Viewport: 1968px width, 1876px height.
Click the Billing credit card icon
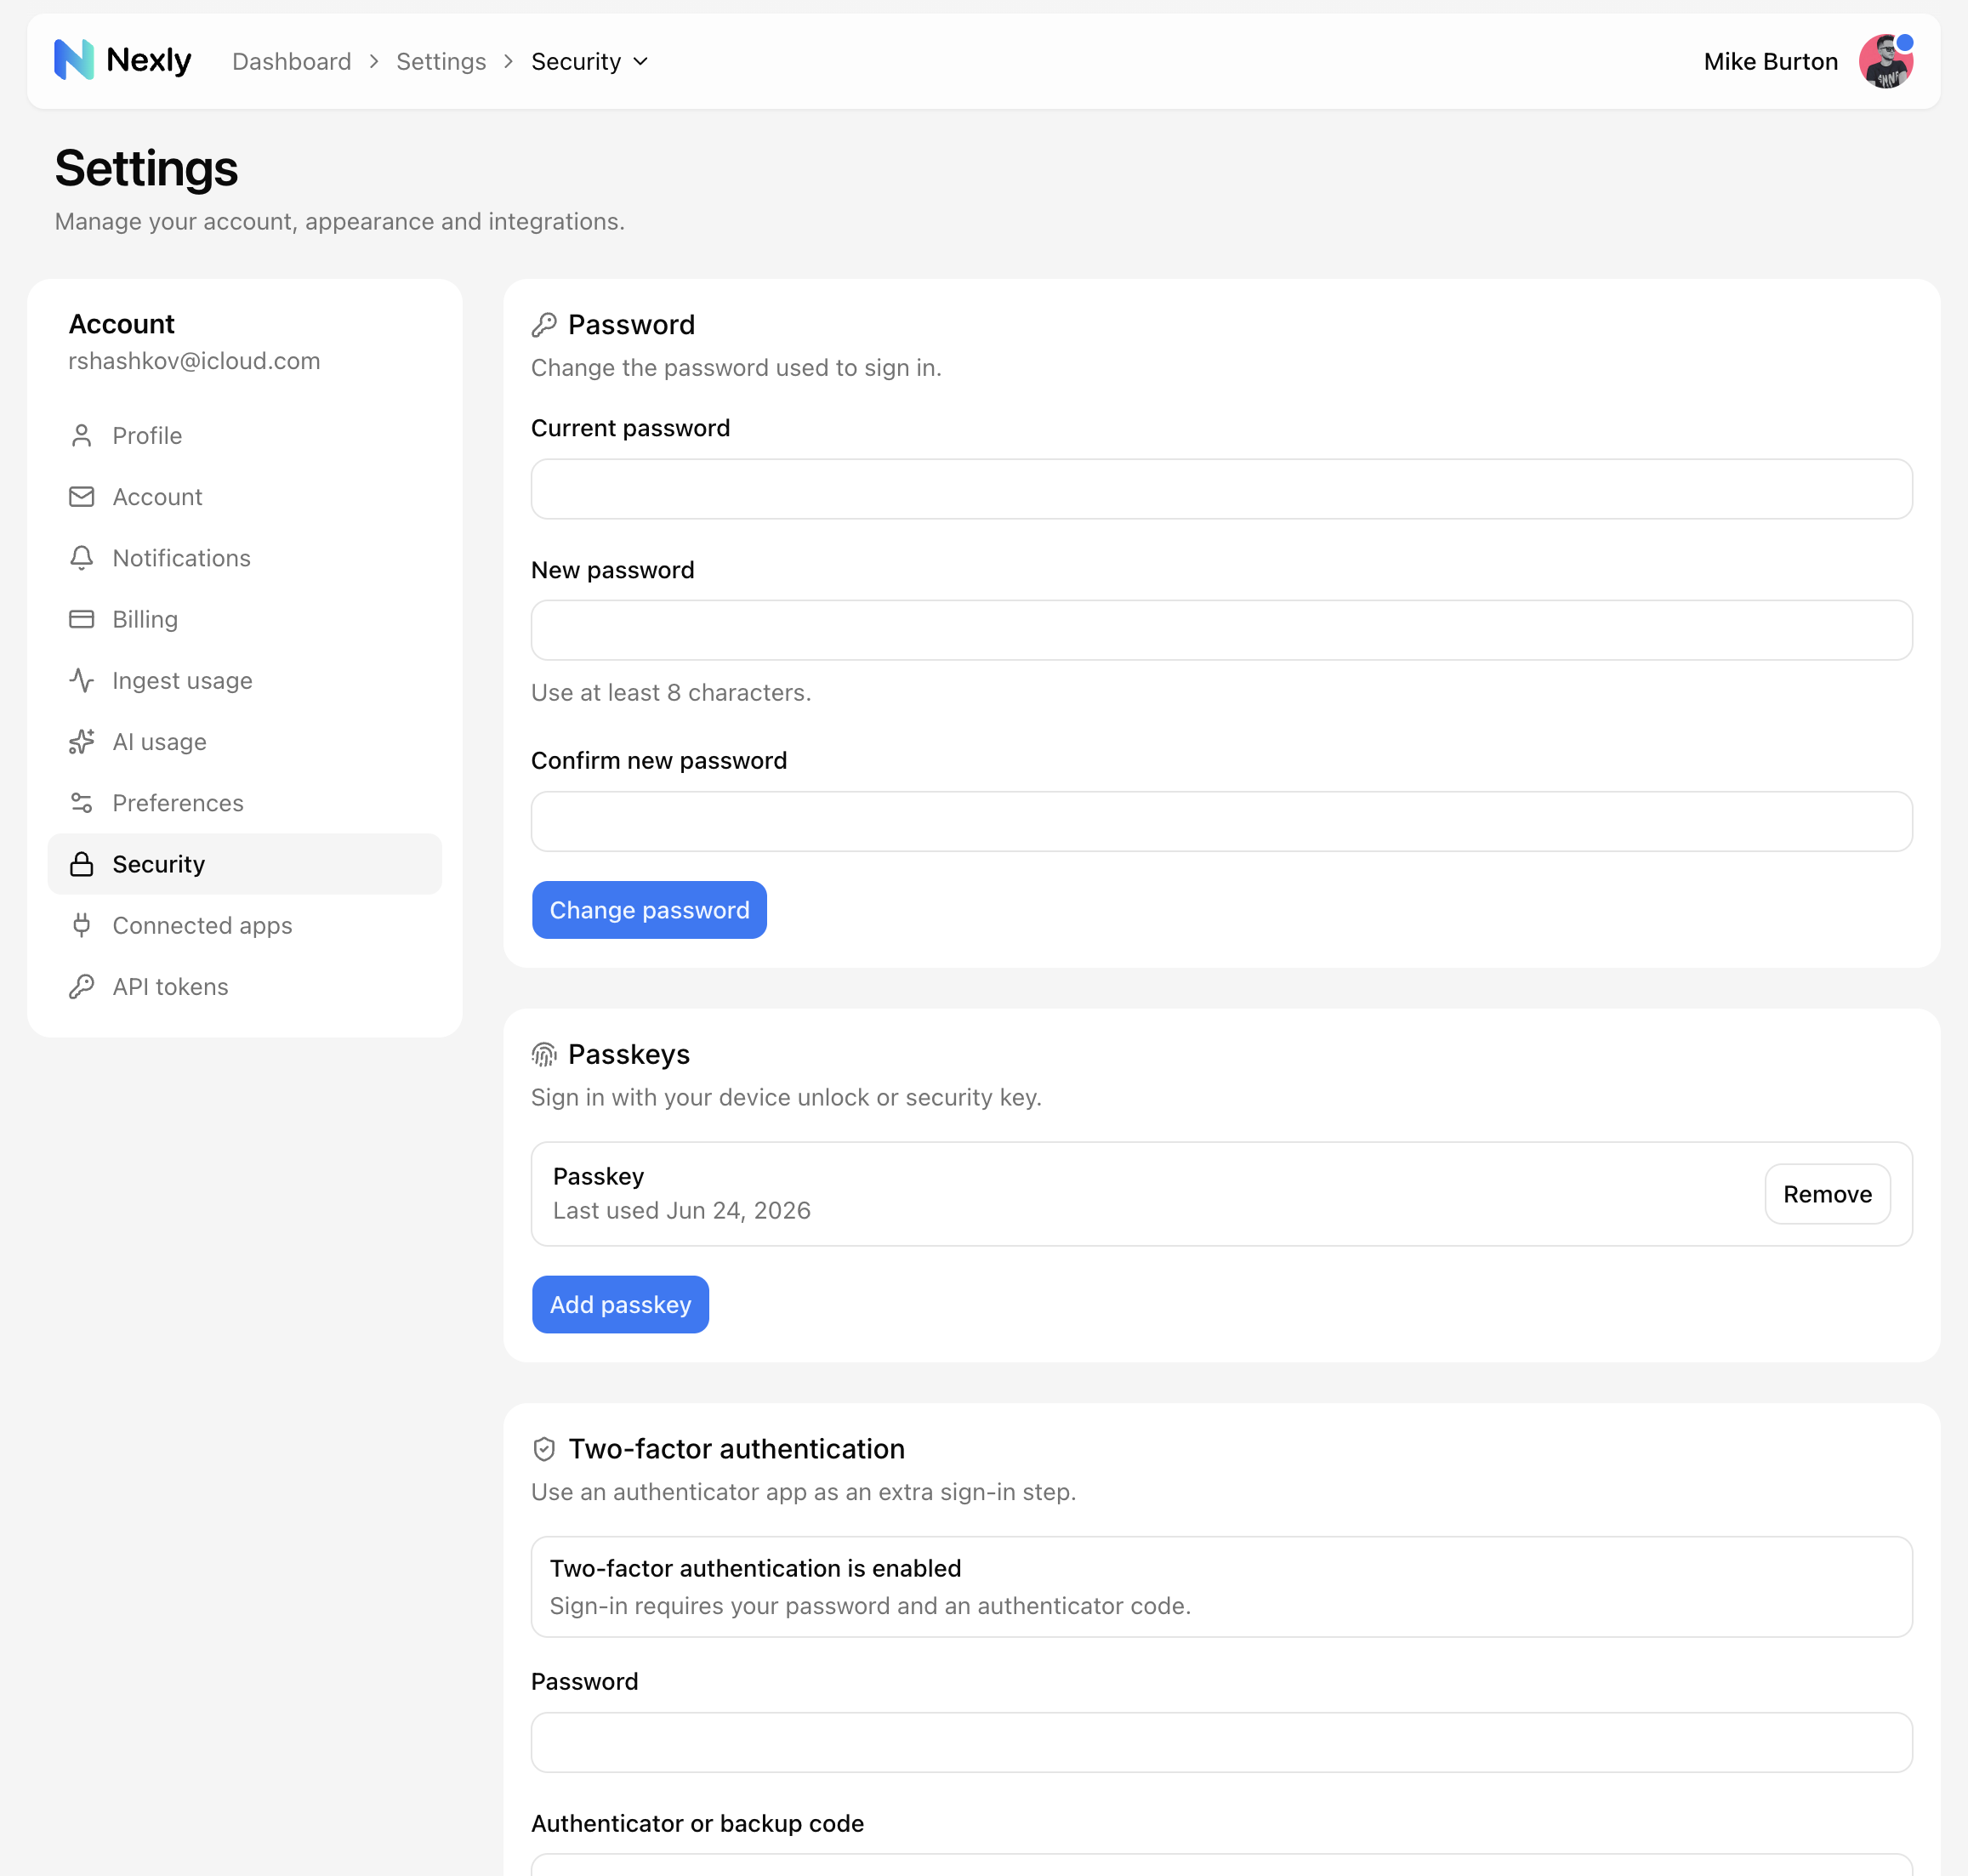point(82,619)
